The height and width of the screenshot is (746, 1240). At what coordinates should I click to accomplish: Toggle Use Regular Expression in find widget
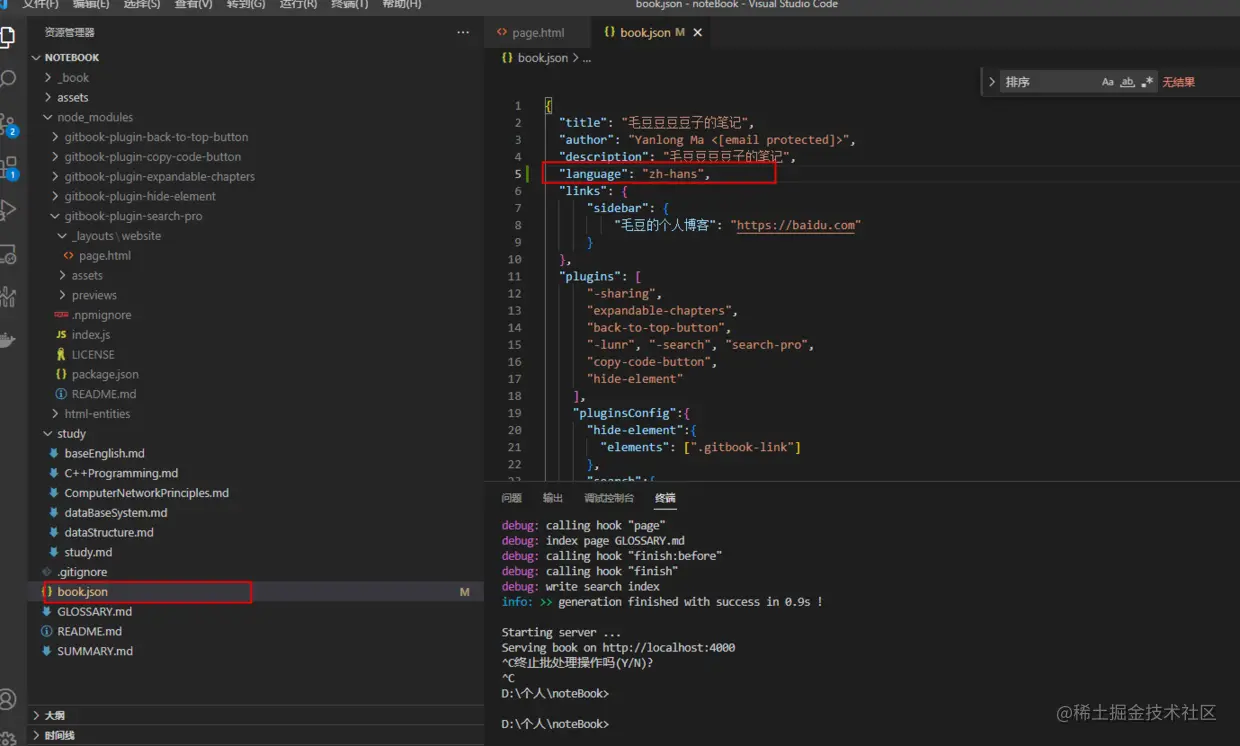(1147, 82)
